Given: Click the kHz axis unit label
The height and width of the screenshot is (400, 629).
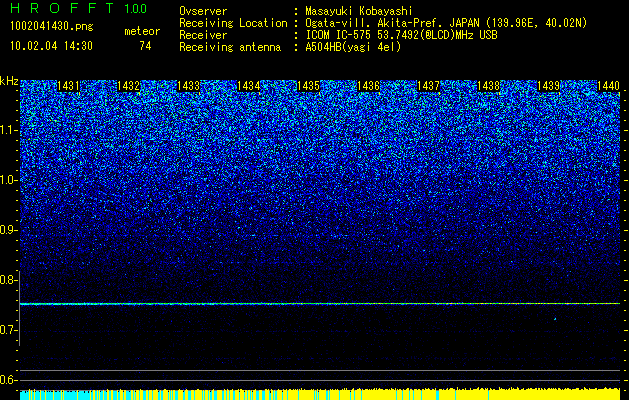Looking at the screenshot, I should [9, 81].
